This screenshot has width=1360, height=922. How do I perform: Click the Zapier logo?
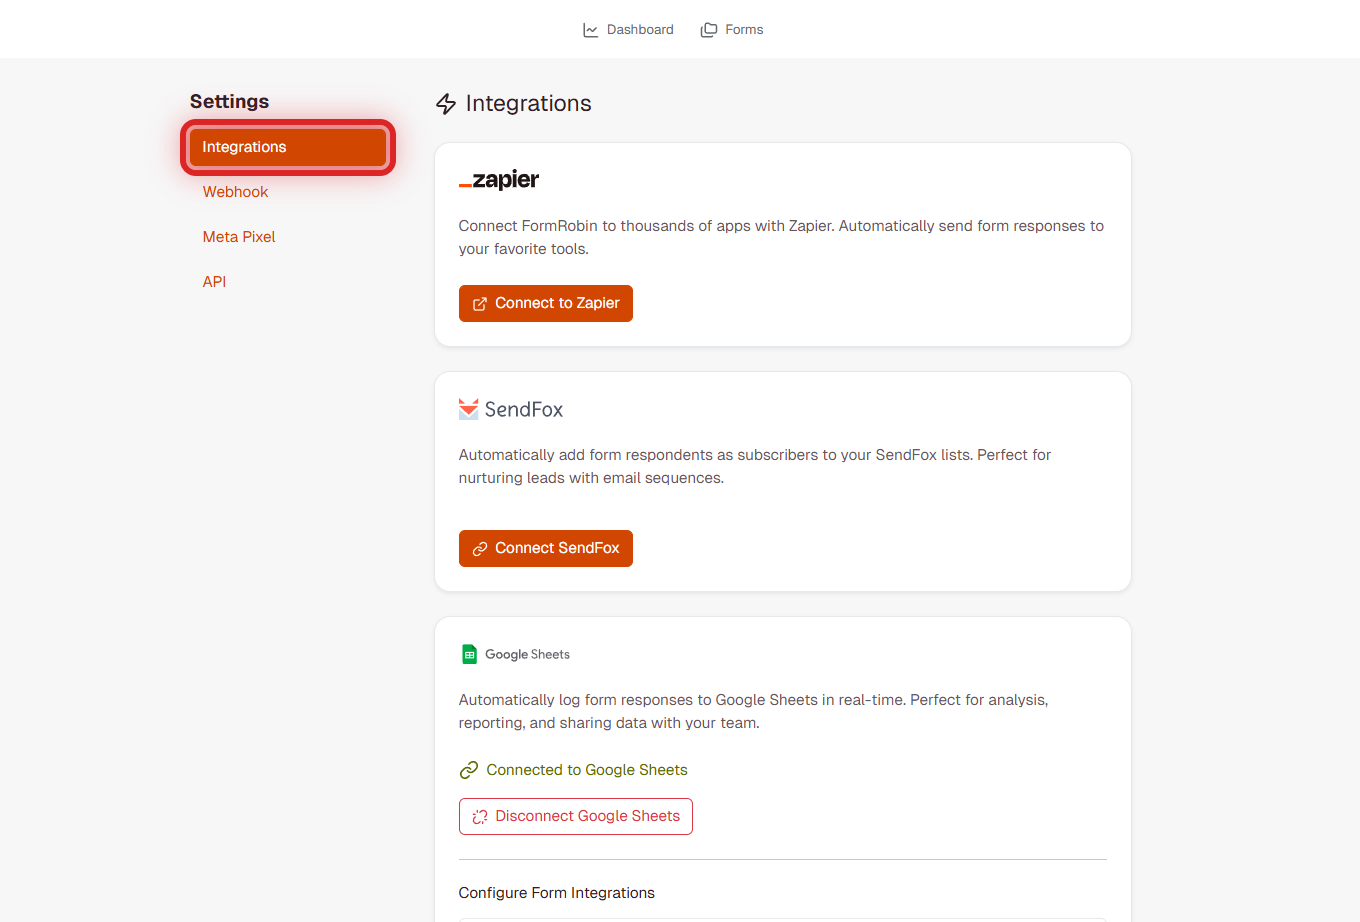click(x=498, y=180)
